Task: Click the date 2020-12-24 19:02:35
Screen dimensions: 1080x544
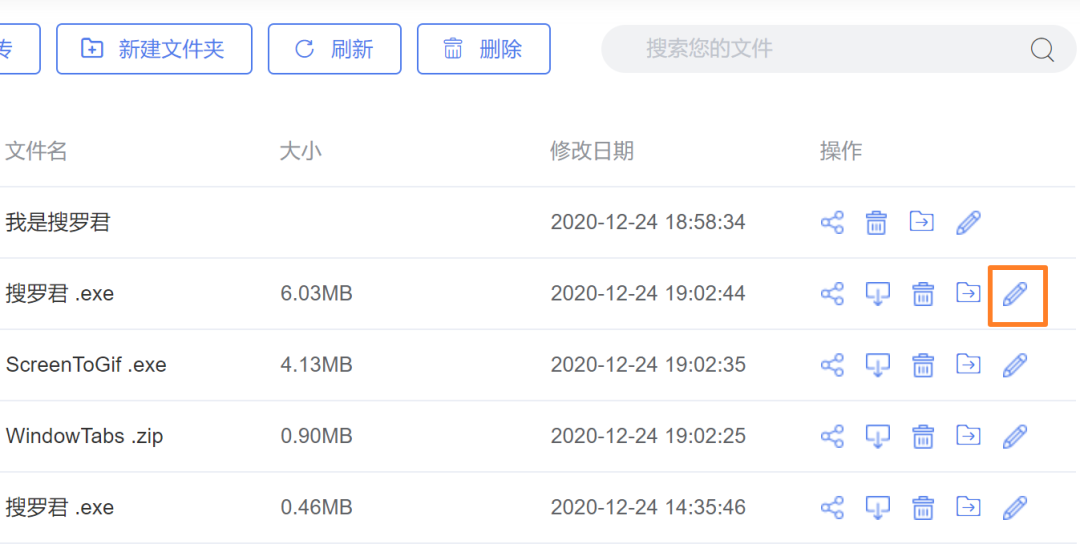Action: click(x=647, y=365)
